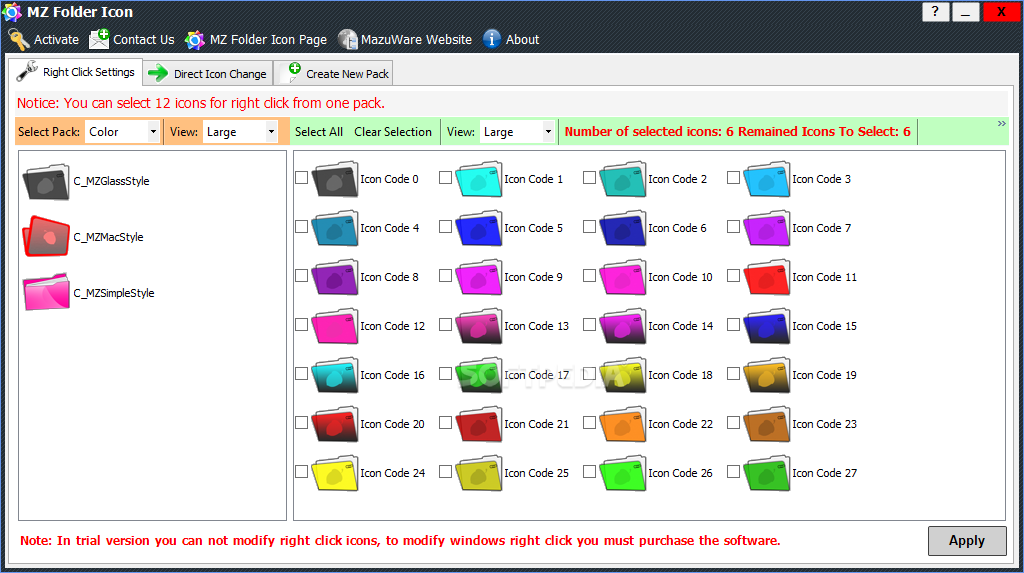Click Select All button
Image resolution: width=1024 pixels, height=573 pixels.
[x=319, y=132]
